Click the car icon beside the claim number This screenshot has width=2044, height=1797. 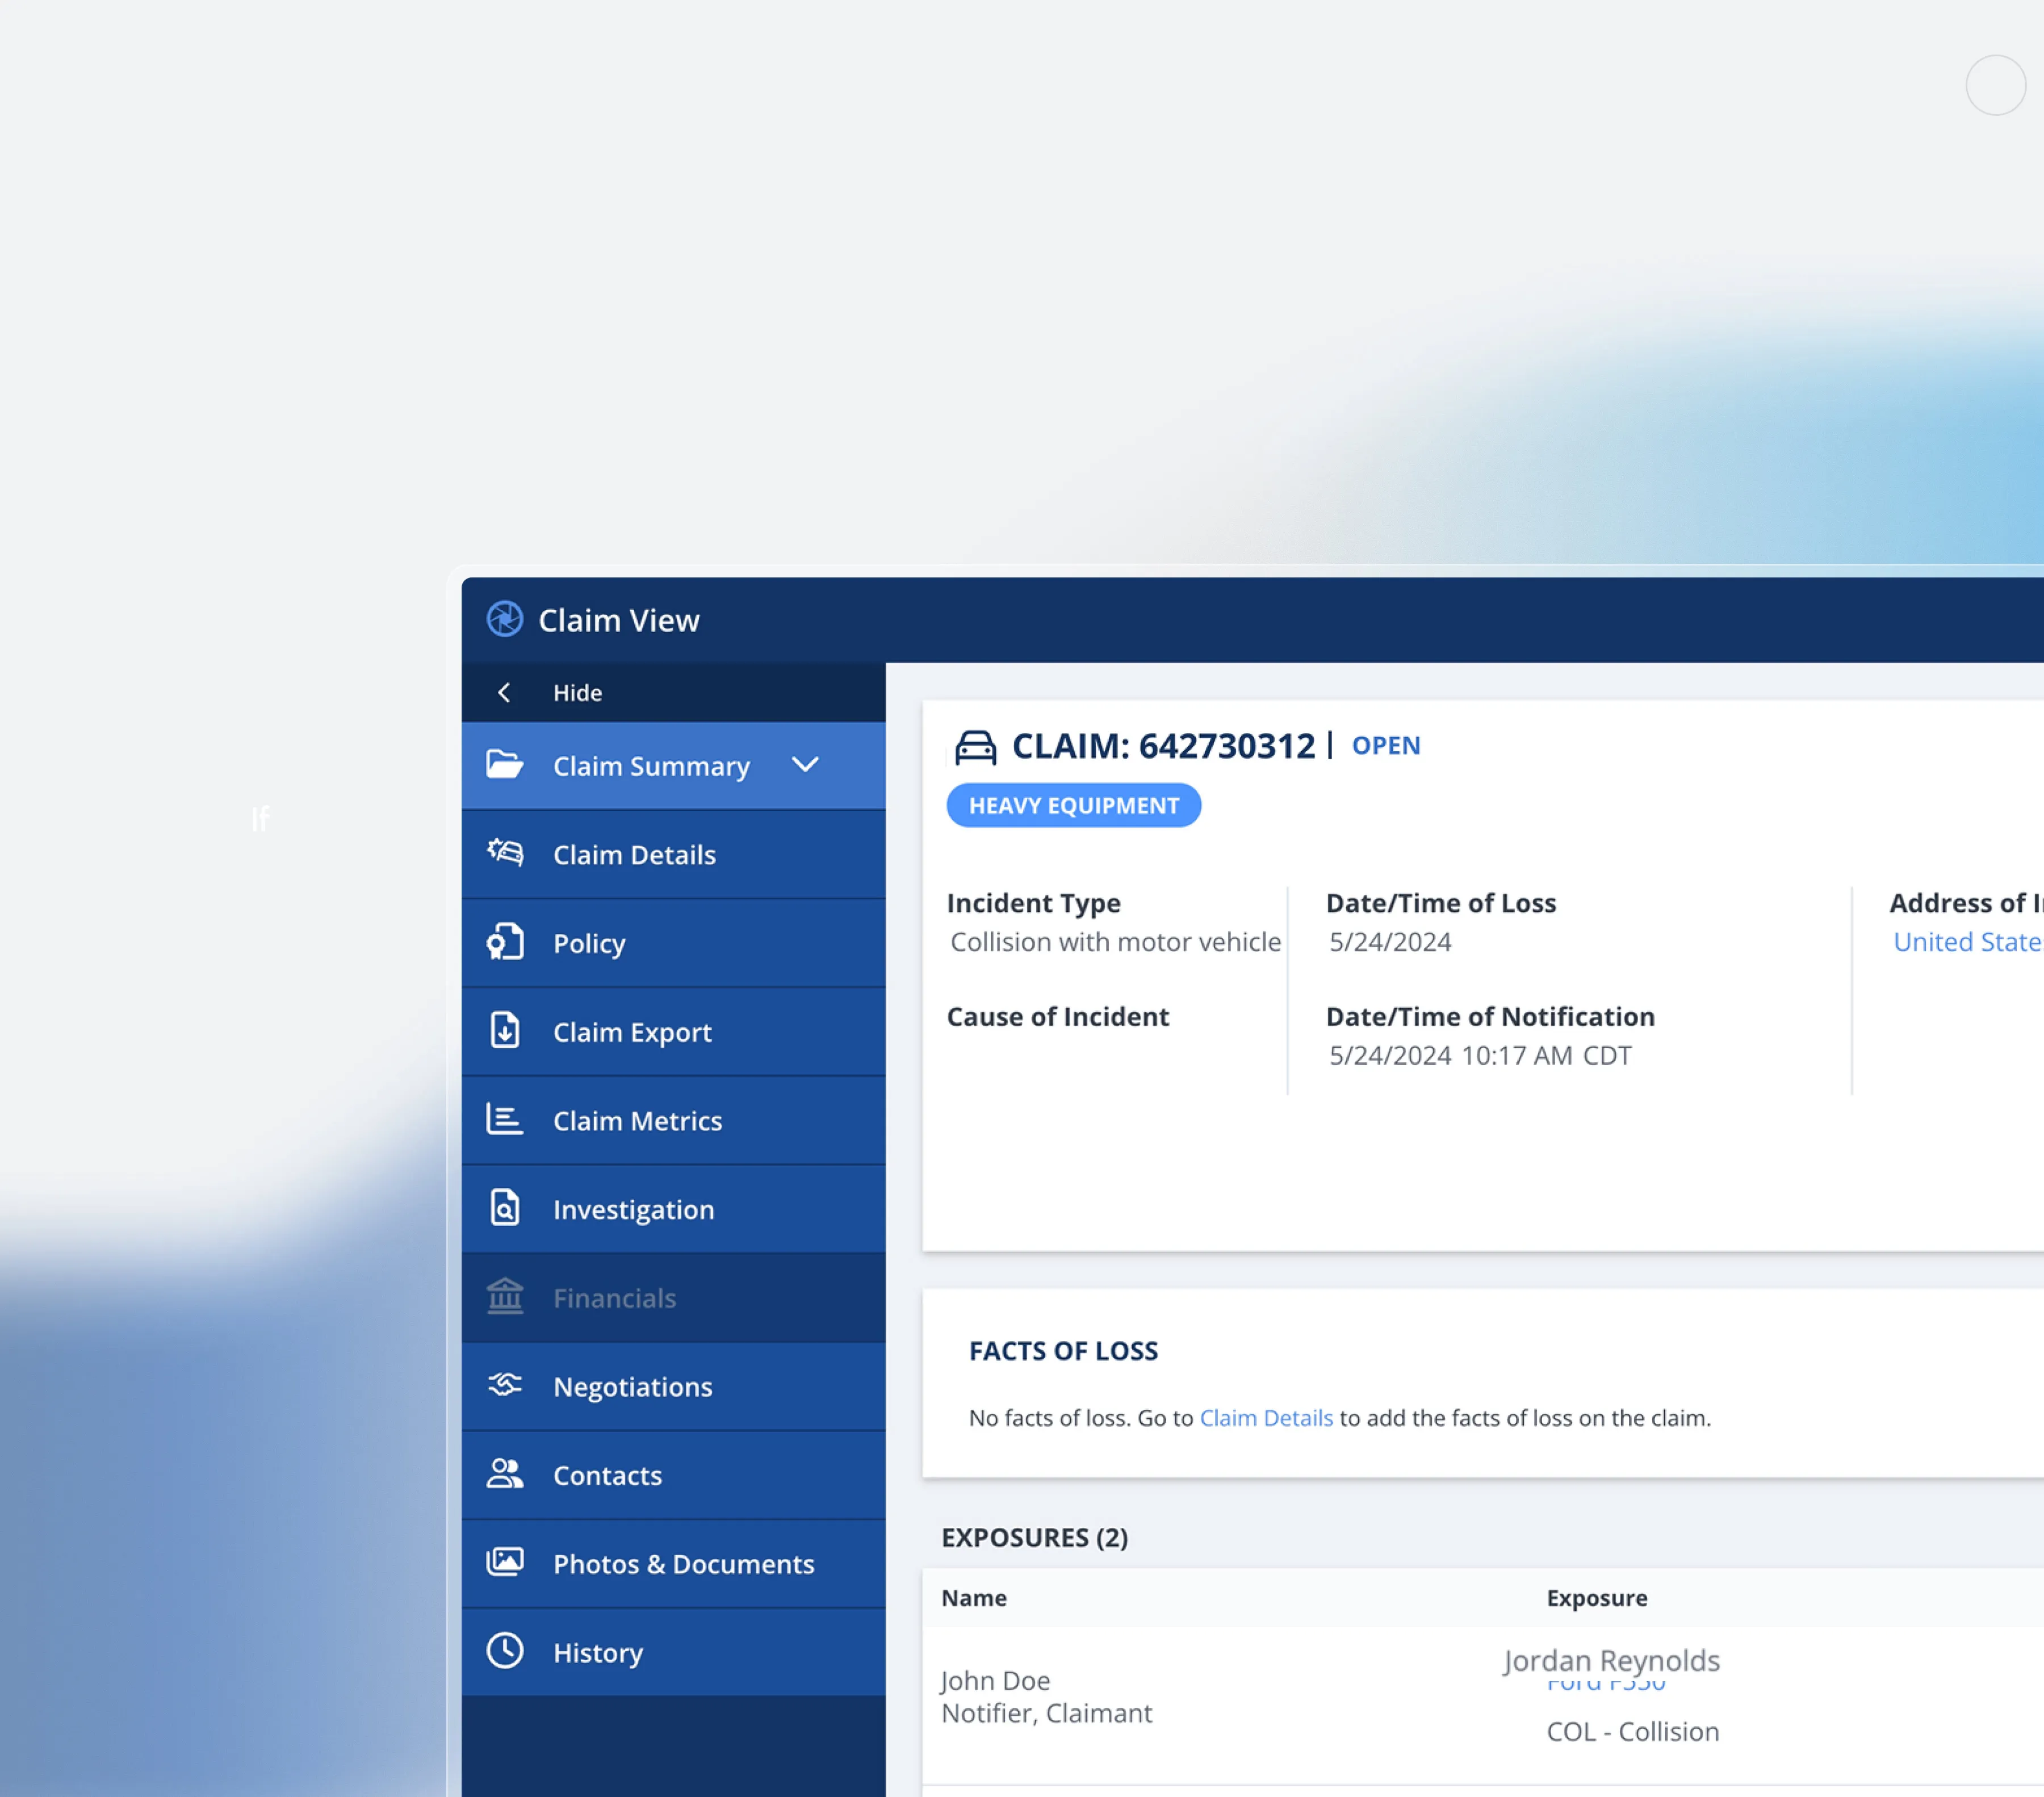tap(975, 747)
